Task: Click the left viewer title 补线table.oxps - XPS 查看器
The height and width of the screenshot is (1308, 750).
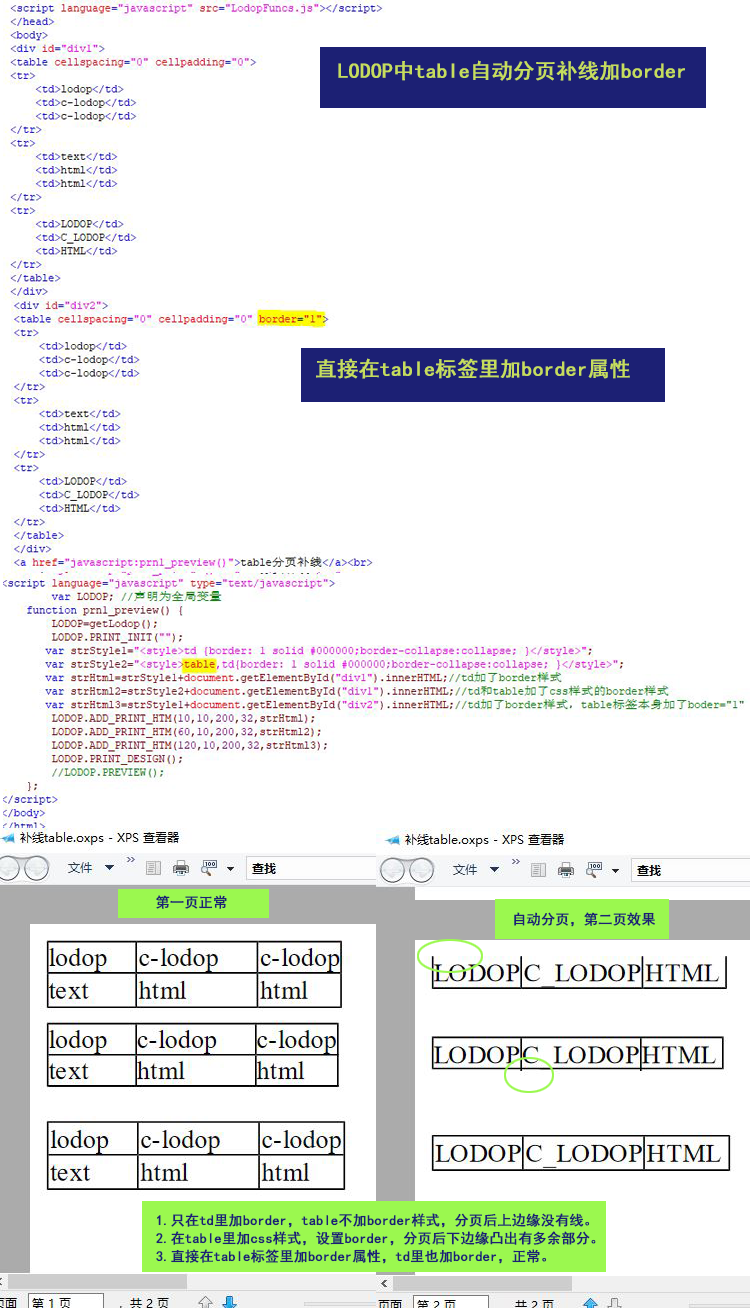Action: click(x=99, y=838)
